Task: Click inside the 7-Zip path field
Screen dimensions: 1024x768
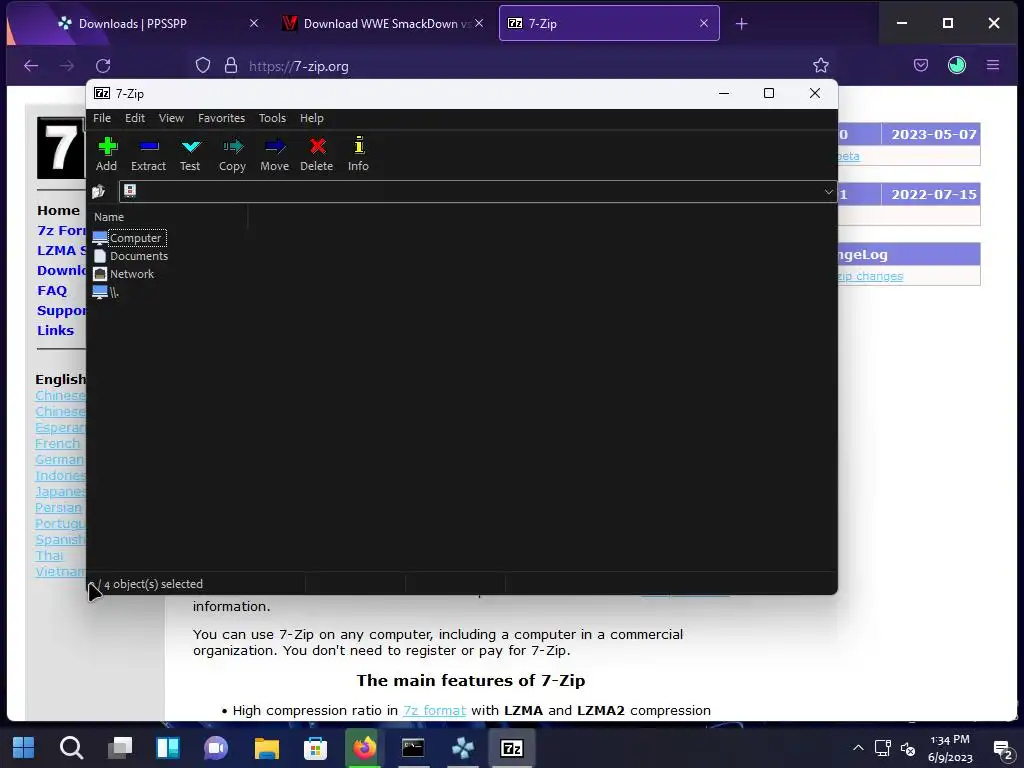Action: tap(478, 191)
